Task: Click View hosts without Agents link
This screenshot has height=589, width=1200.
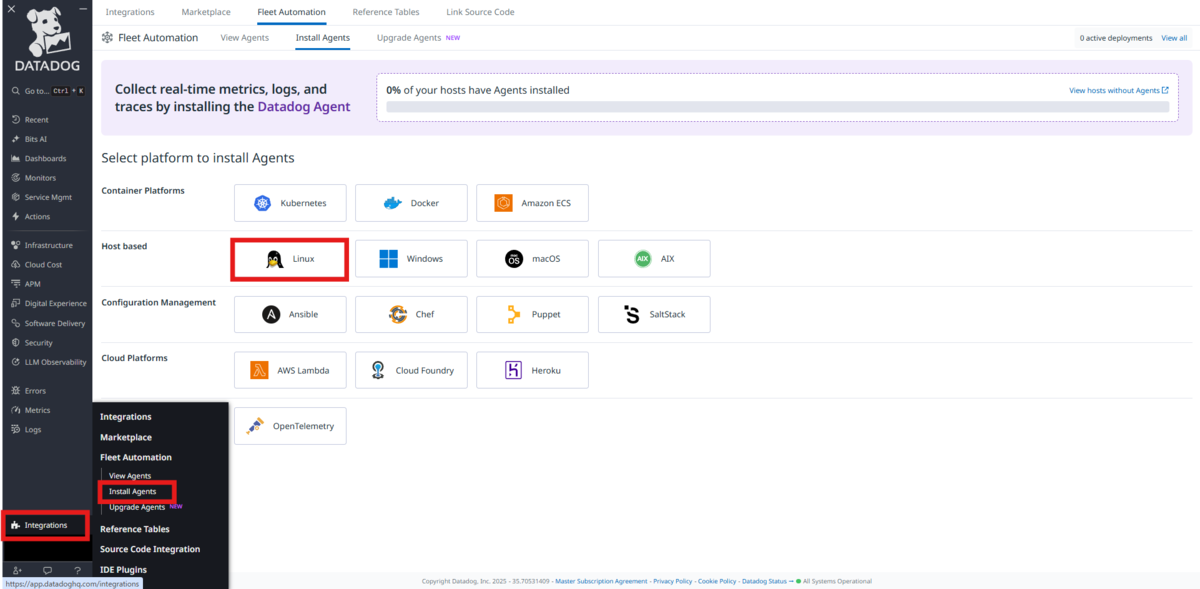Action: coord(1118,90)
